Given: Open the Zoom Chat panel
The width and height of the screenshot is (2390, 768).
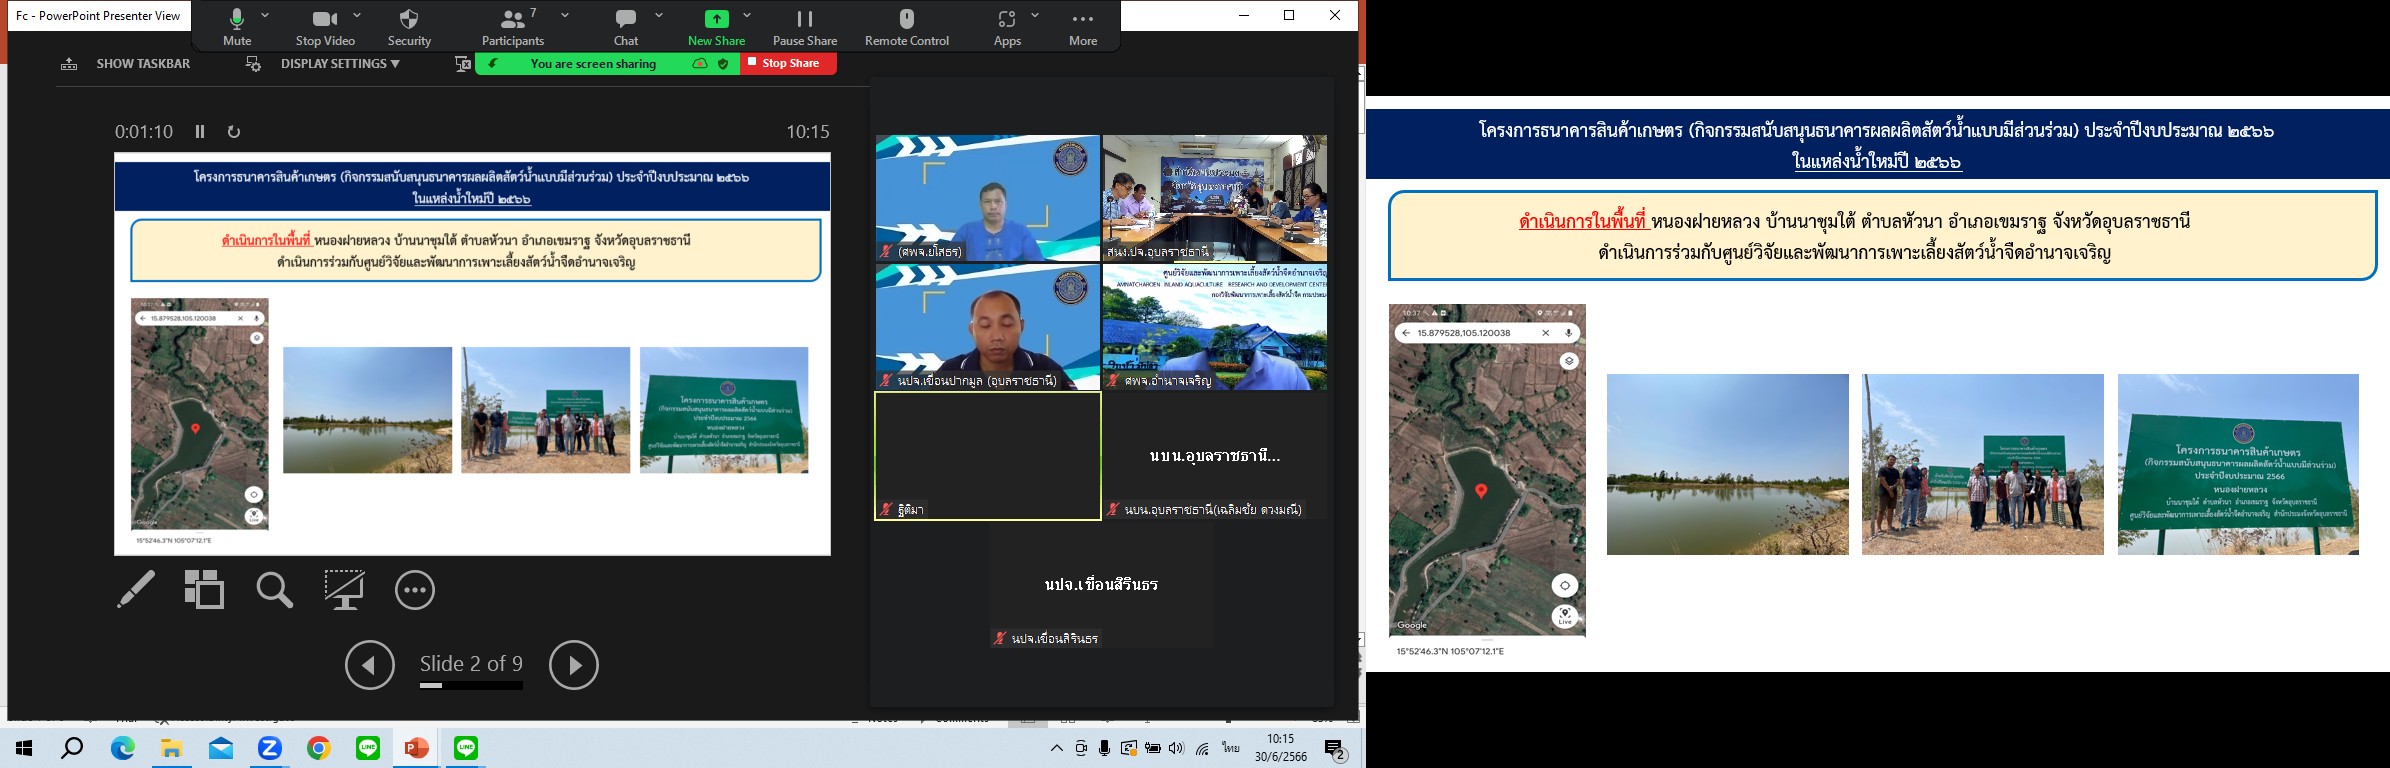Looking at the screenshot, I should (x=626, y=27).
